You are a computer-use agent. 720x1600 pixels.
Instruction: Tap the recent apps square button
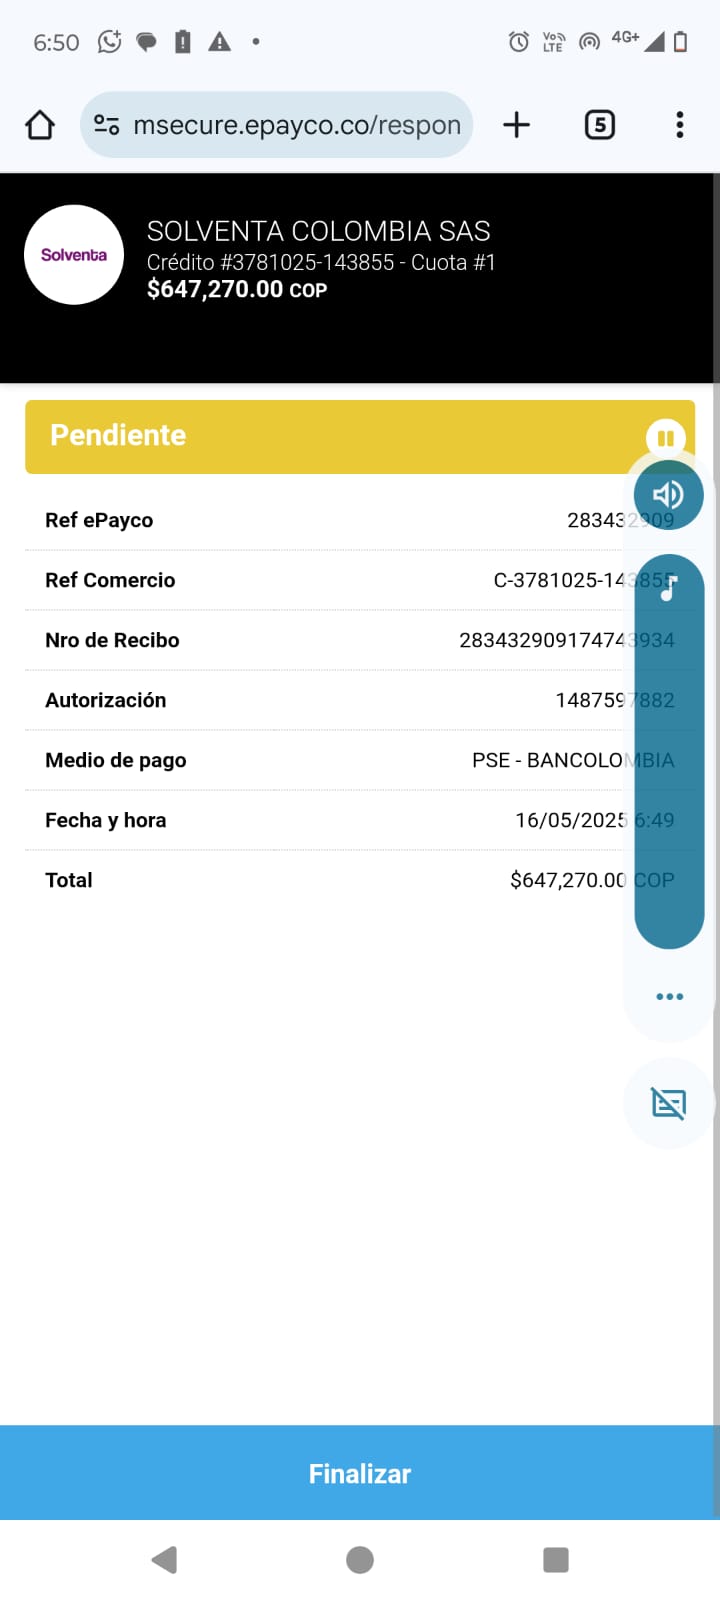[x=555, y=1560]
